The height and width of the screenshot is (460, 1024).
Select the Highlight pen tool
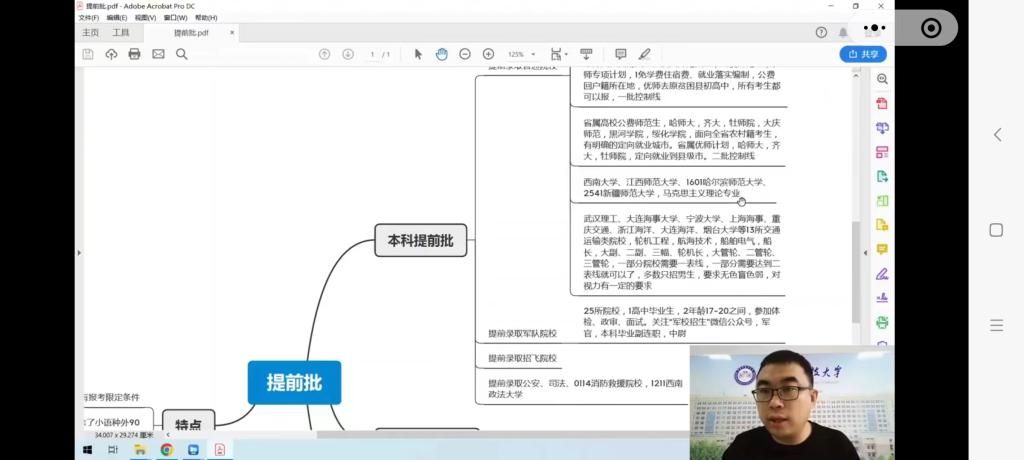(645, 54)
